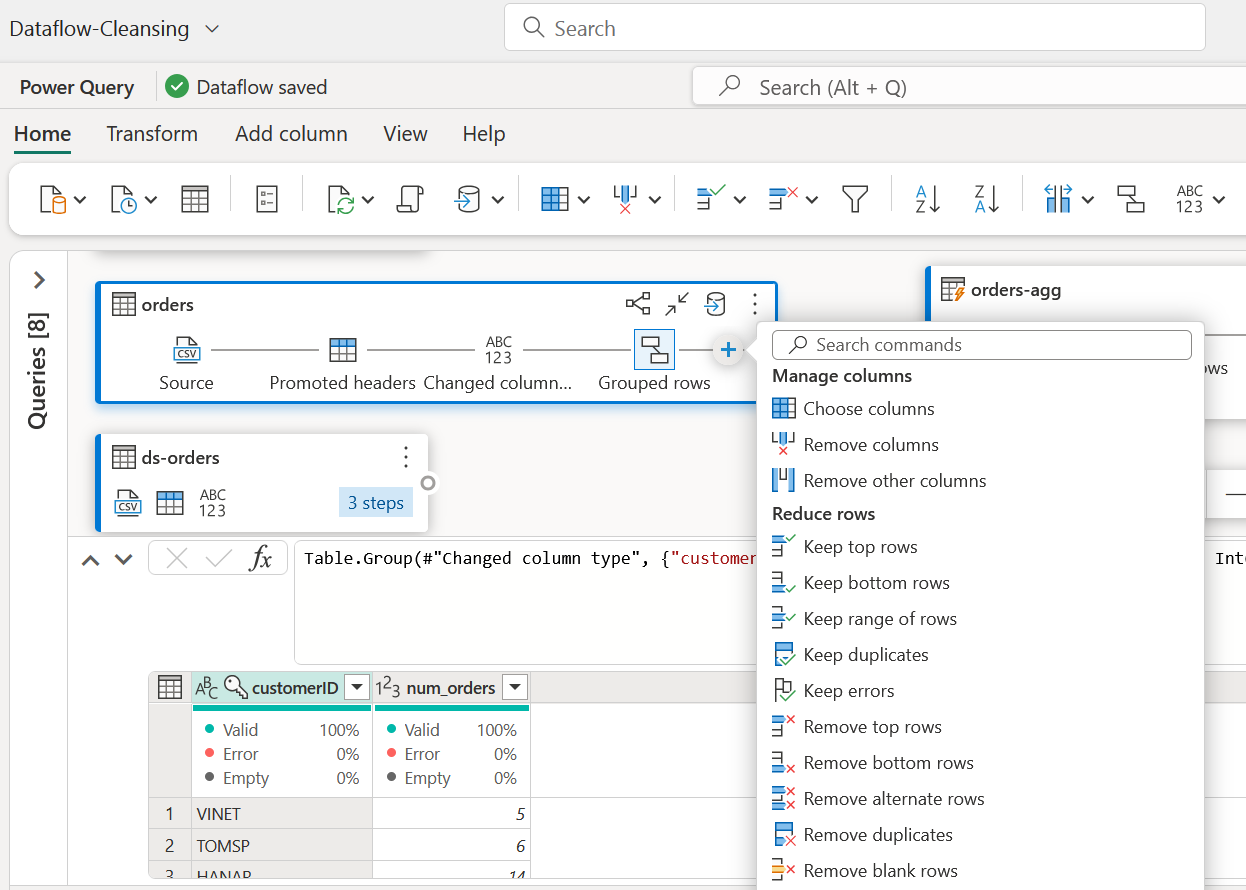Go to the previous step with the up chevron
Viewport: 1246px width, 890px height.
(x=91, y=560)
